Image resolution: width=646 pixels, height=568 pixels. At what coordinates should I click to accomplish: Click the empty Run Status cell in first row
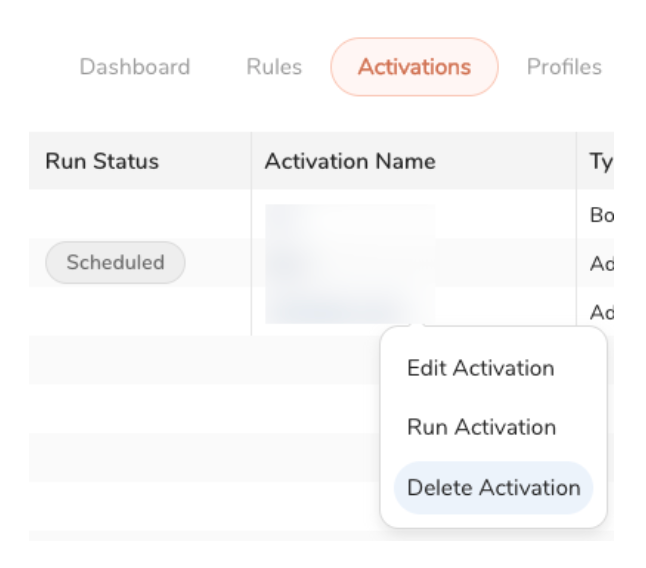140,215
